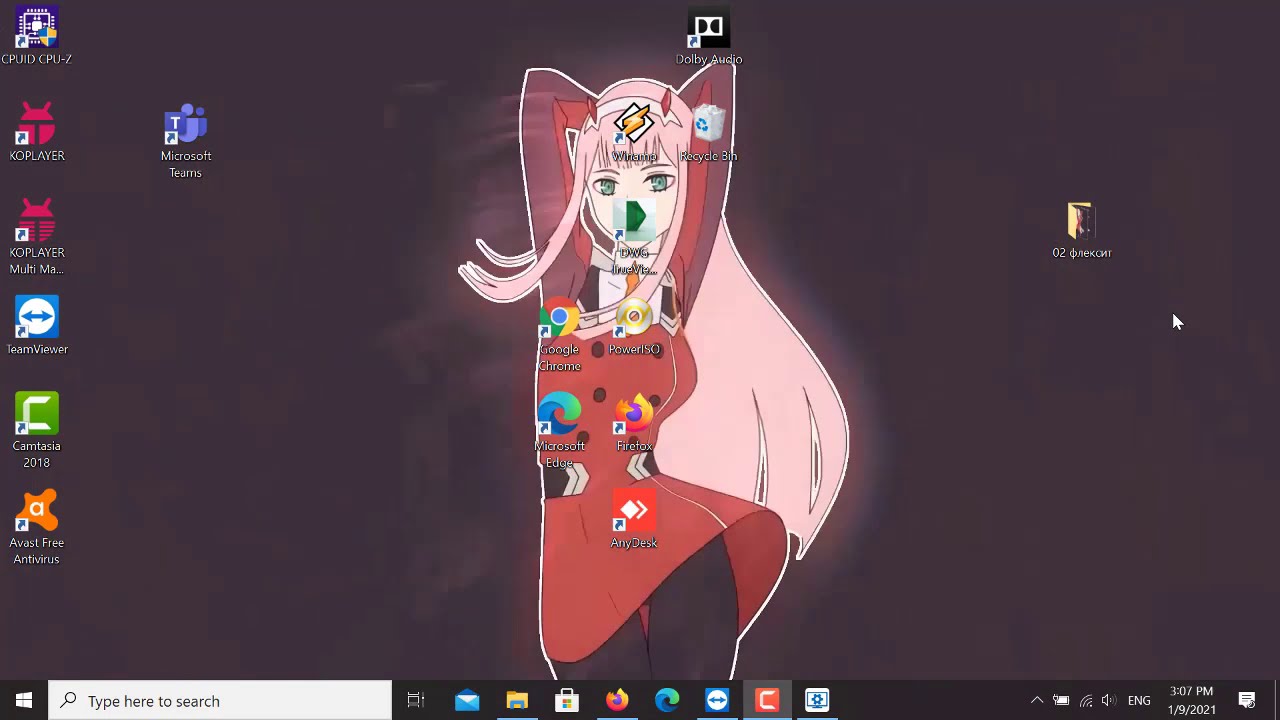Screen dimensions: 1280x720
Task: Click the taskbar search box
Action: pos(220,700)
